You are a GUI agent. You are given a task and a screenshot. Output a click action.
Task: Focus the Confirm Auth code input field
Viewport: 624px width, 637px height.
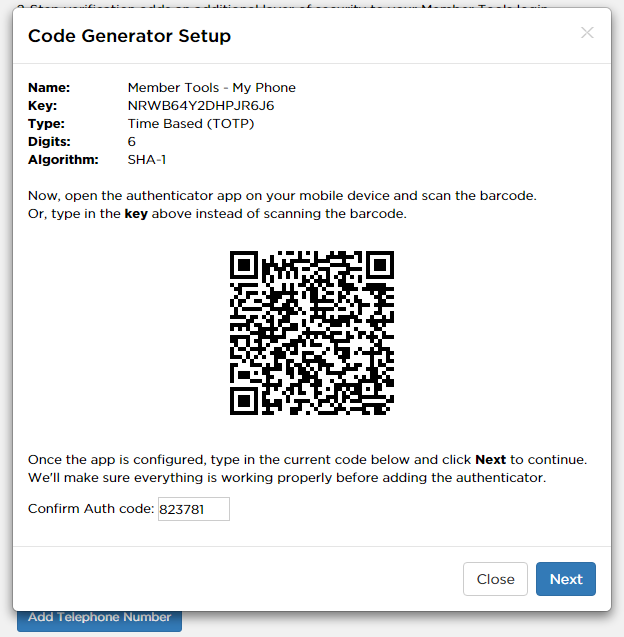point(194,509)
